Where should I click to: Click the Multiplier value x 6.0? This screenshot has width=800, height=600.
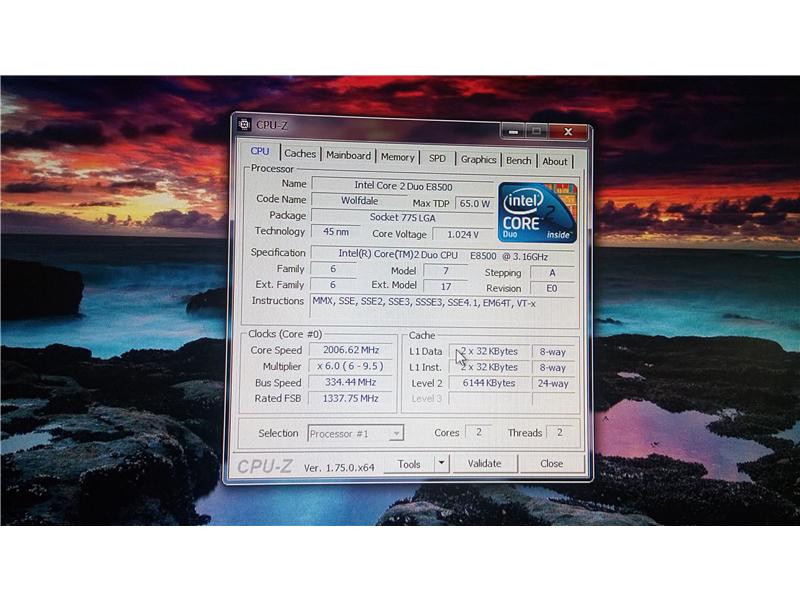[350, 366]
